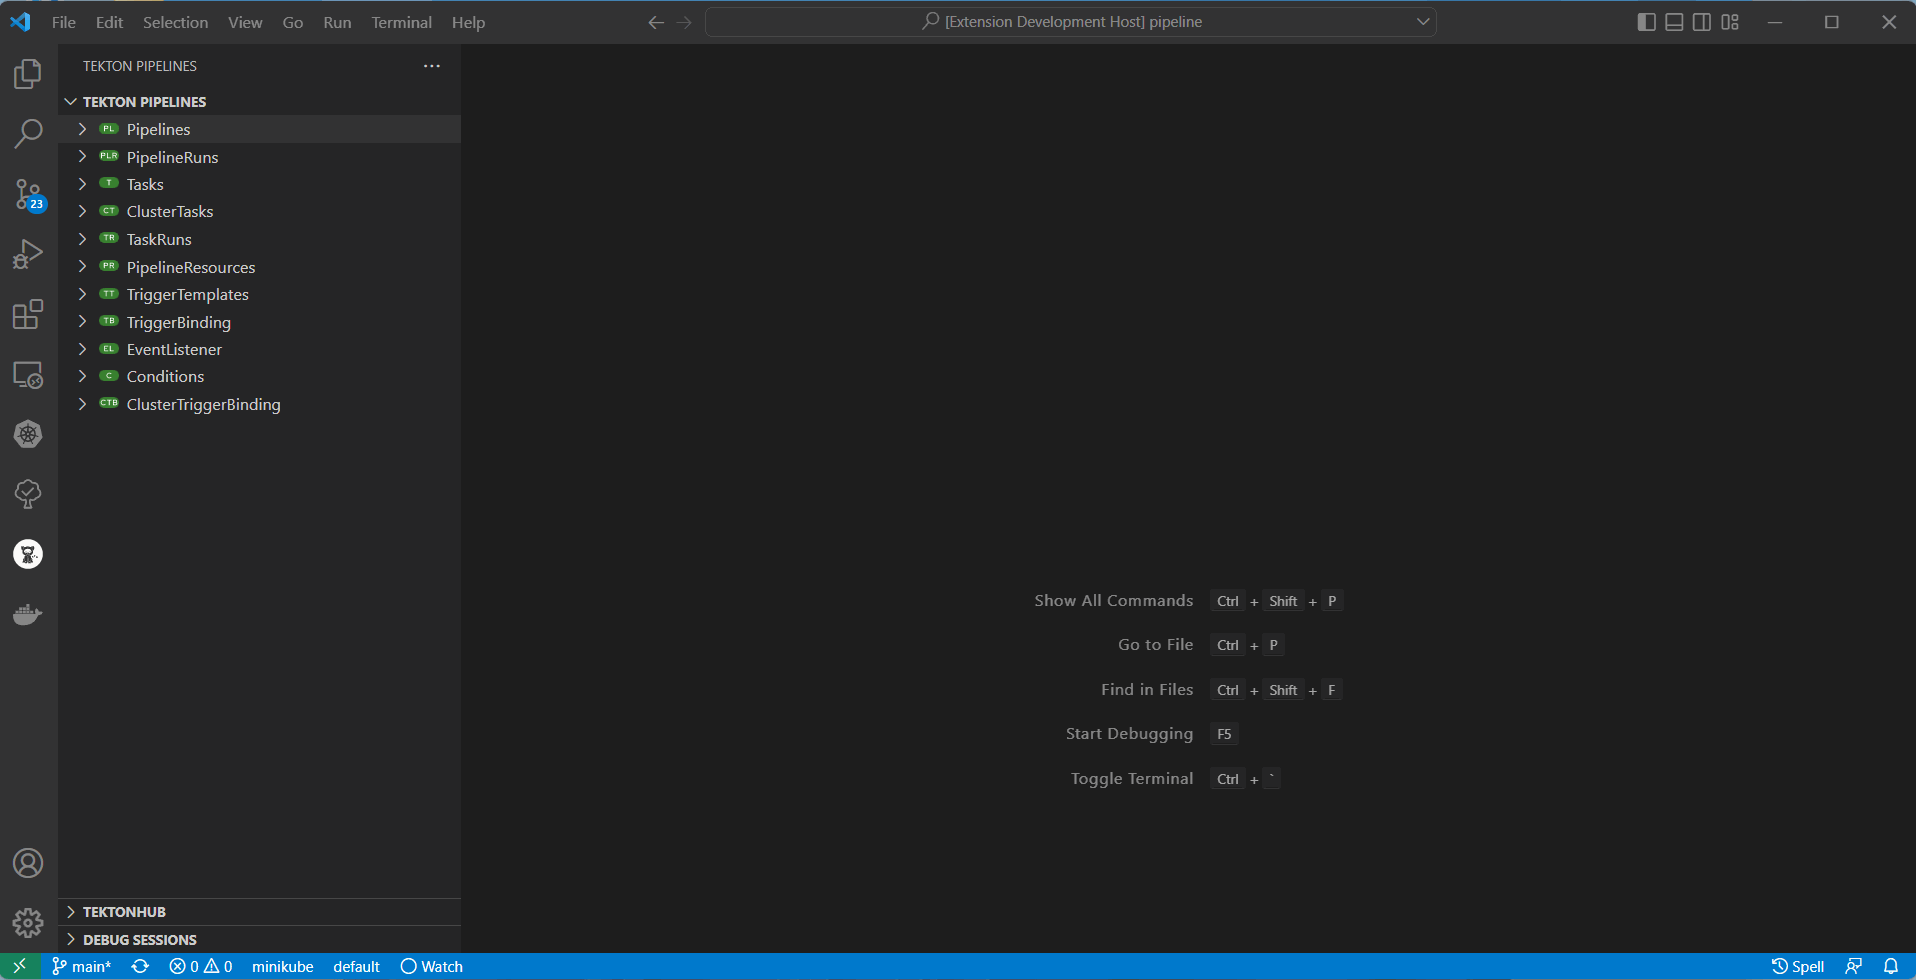The height and width of the screenshot is (980, 1916).
Task: Open Remote Explorer icon
Action: [x=28, y=374]
